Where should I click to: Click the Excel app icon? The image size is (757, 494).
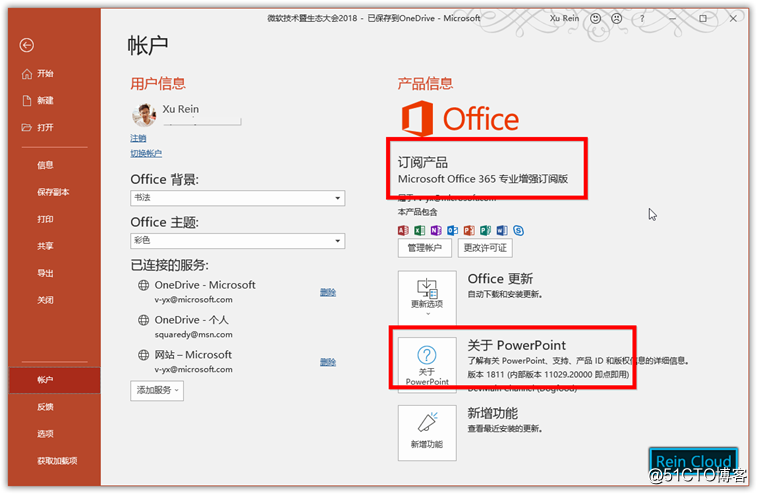420,230
